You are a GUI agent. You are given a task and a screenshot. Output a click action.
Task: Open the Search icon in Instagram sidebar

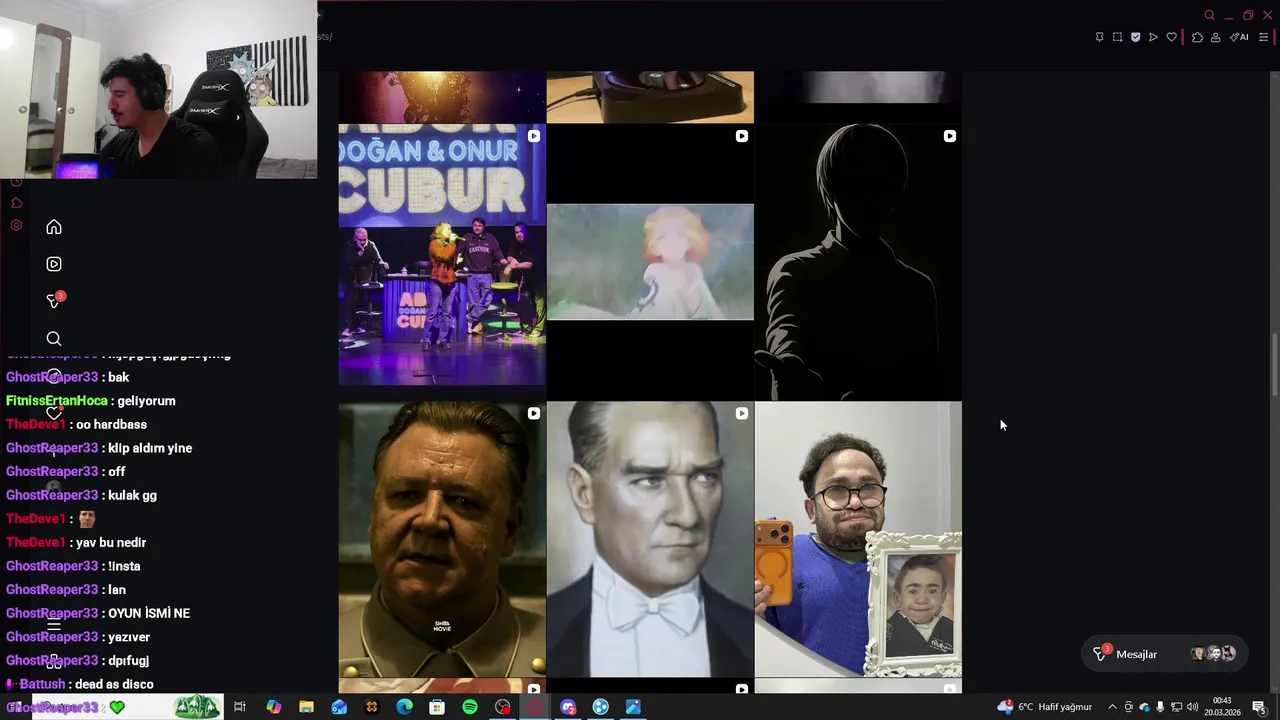54,338
